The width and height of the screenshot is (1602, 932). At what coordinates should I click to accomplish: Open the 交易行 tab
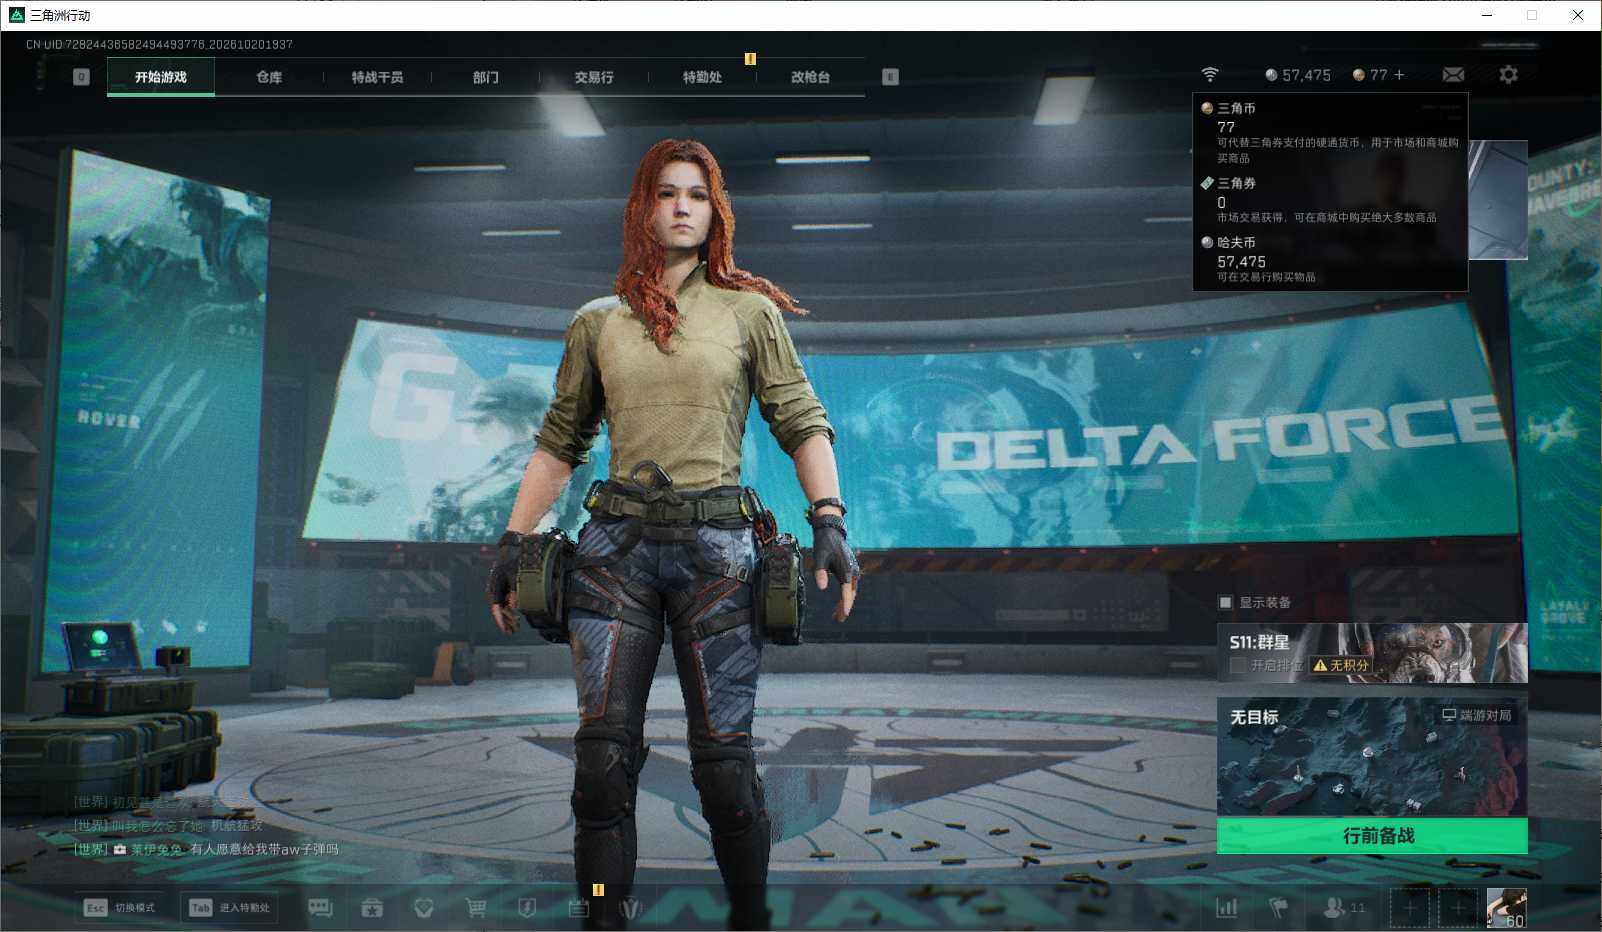(x=594, y=77)
